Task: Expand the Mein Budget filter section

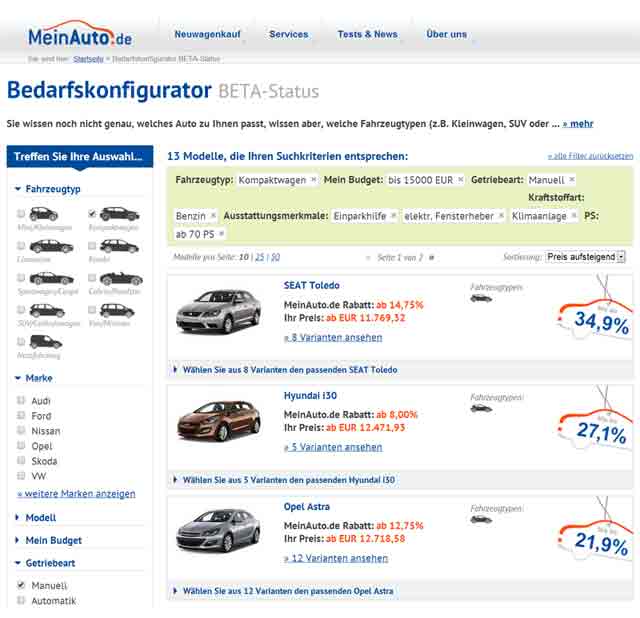Action: coord(49,540)
